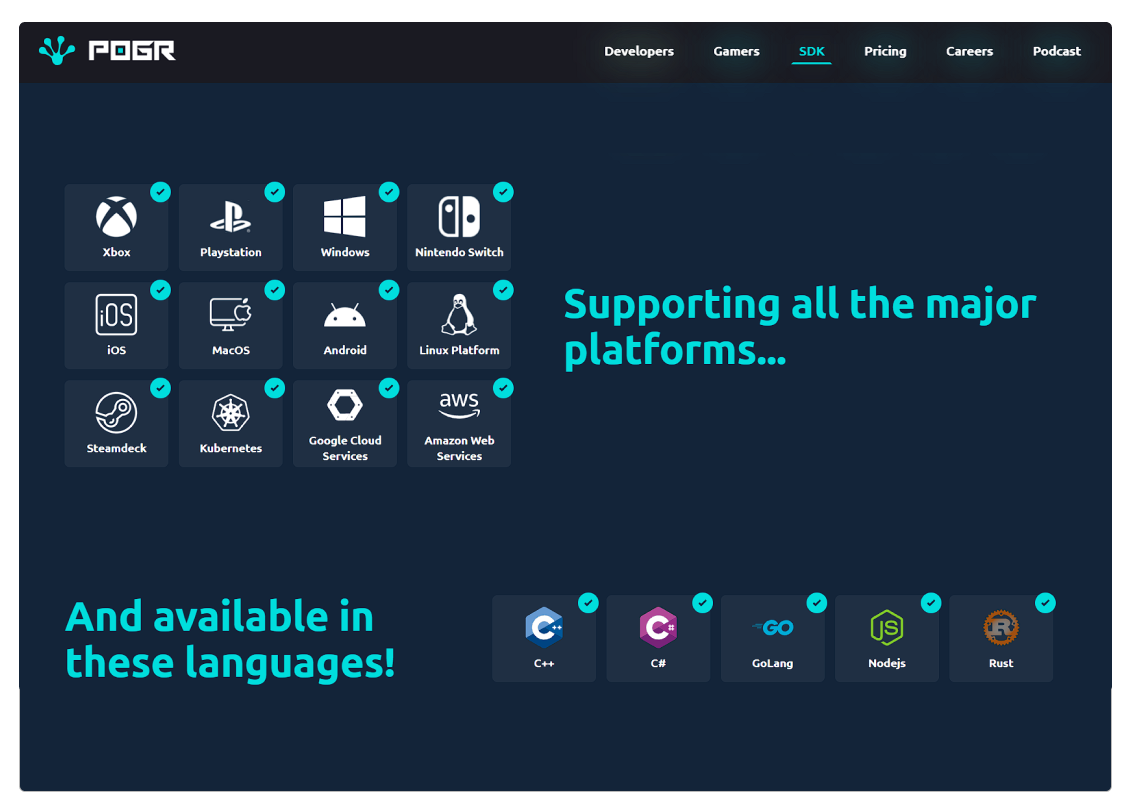Viewport: 1130px width, 811px height.
Task: Click the checkmark on Amazon Web Services card
Action: [503, 388]
